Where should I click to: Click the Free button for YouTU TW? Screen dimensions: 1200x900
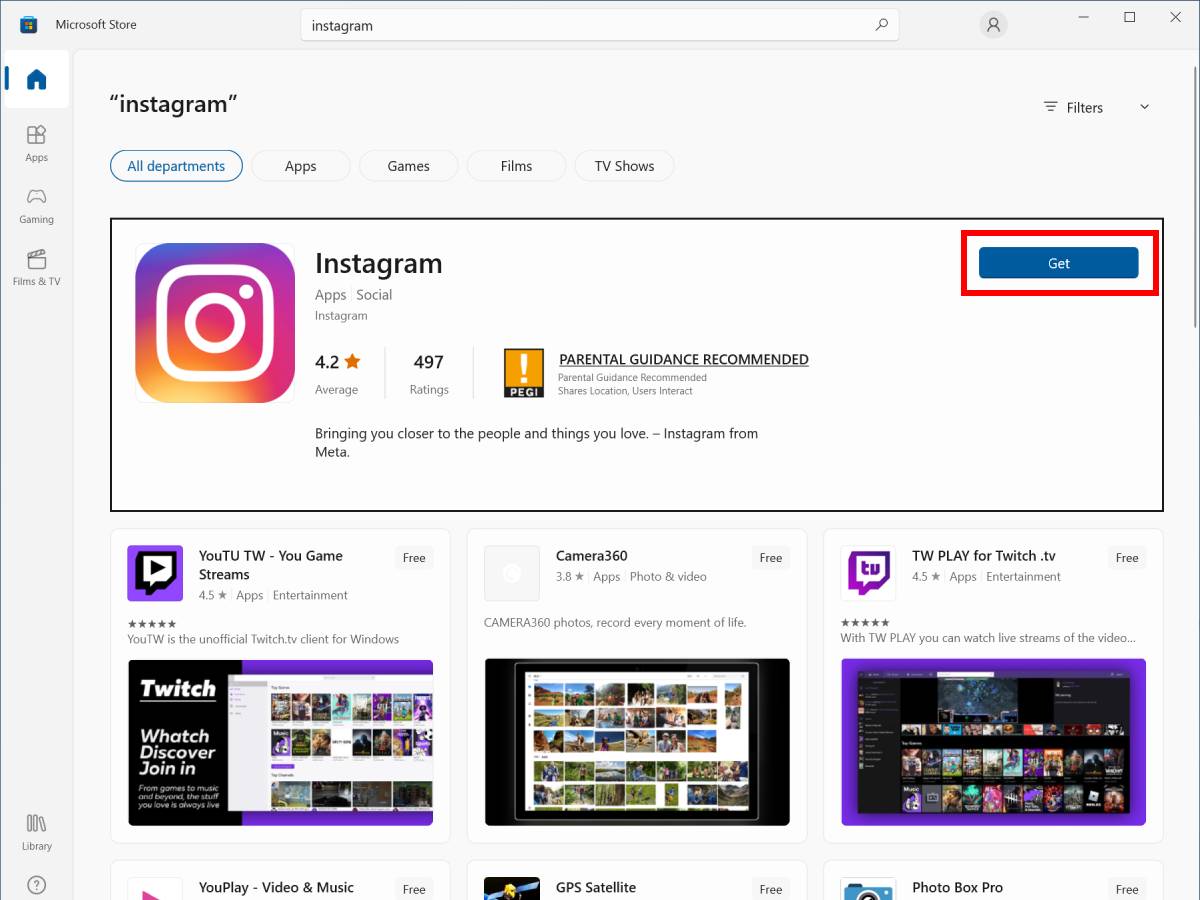click(x=414, y=558)
